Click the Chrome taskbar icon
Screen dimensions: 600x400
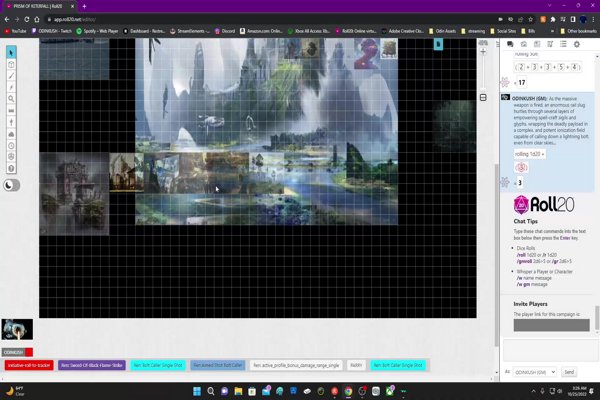(348, 391)
